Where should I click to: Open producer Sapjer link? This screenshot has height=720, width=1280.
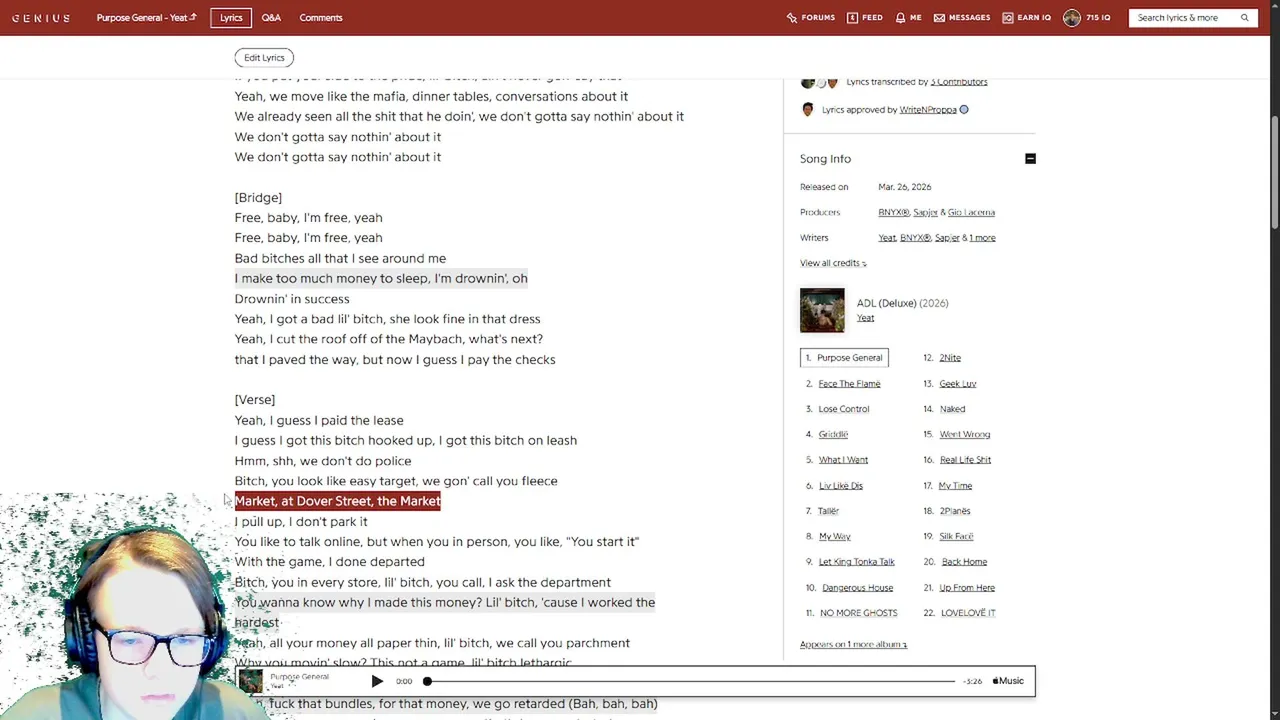925,212
